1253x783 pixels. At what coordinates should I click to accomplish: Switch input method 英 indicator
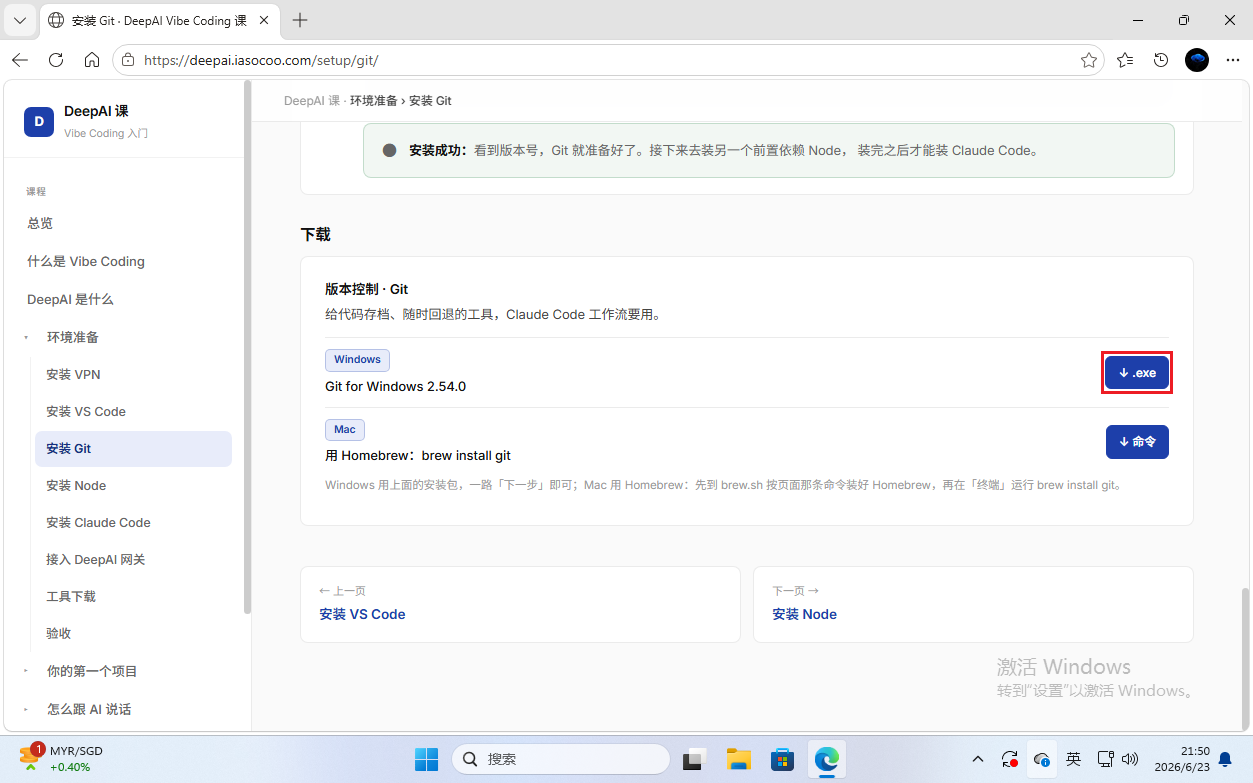(1073, 759)
